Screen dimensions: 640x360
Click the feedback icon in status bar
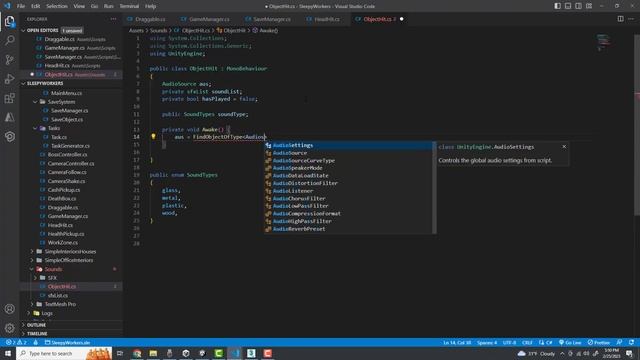[x=620, y=342]
